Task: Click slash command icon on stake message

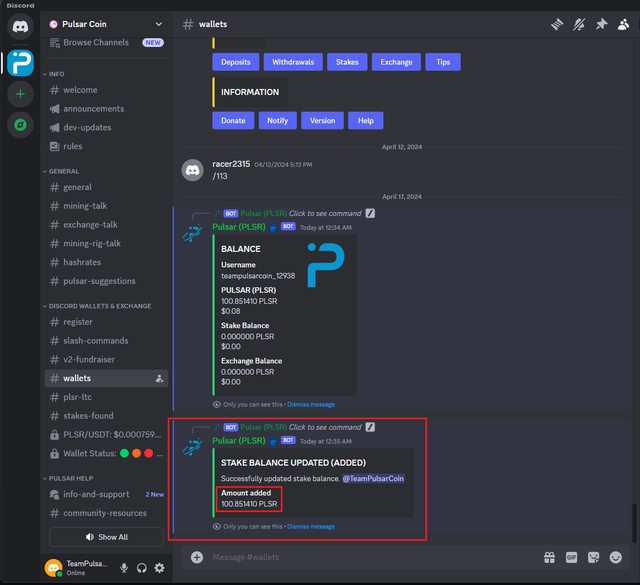Action: 370,427
